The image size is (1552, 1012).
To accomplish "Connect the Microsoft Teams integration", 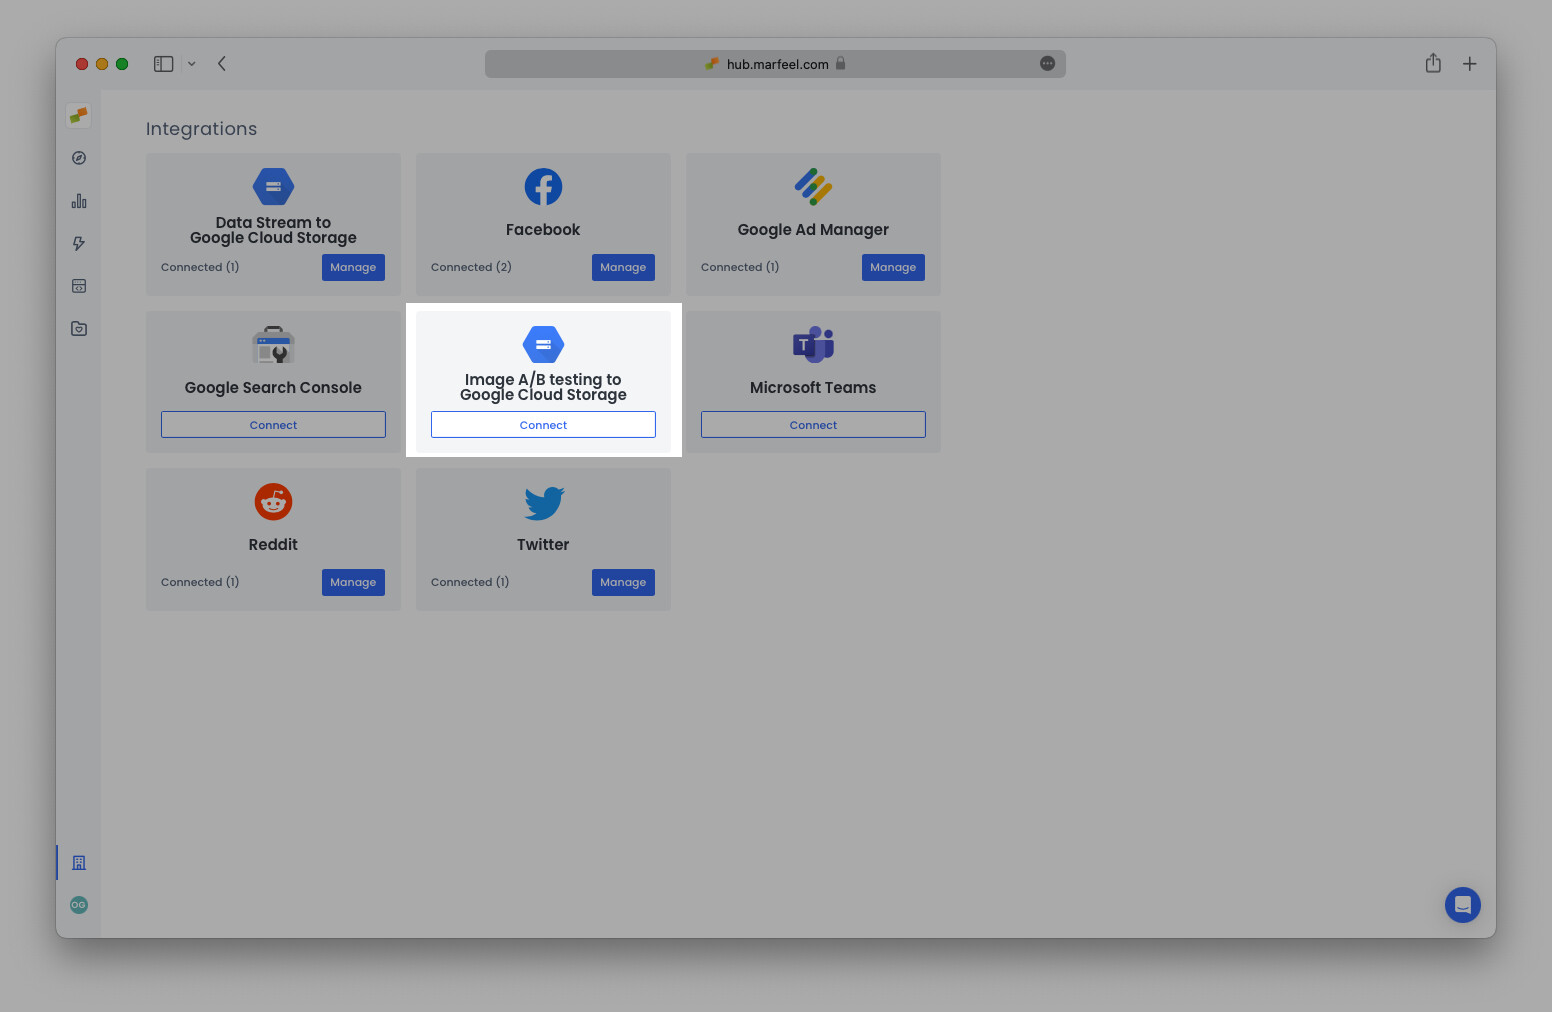I will point(813,424).
